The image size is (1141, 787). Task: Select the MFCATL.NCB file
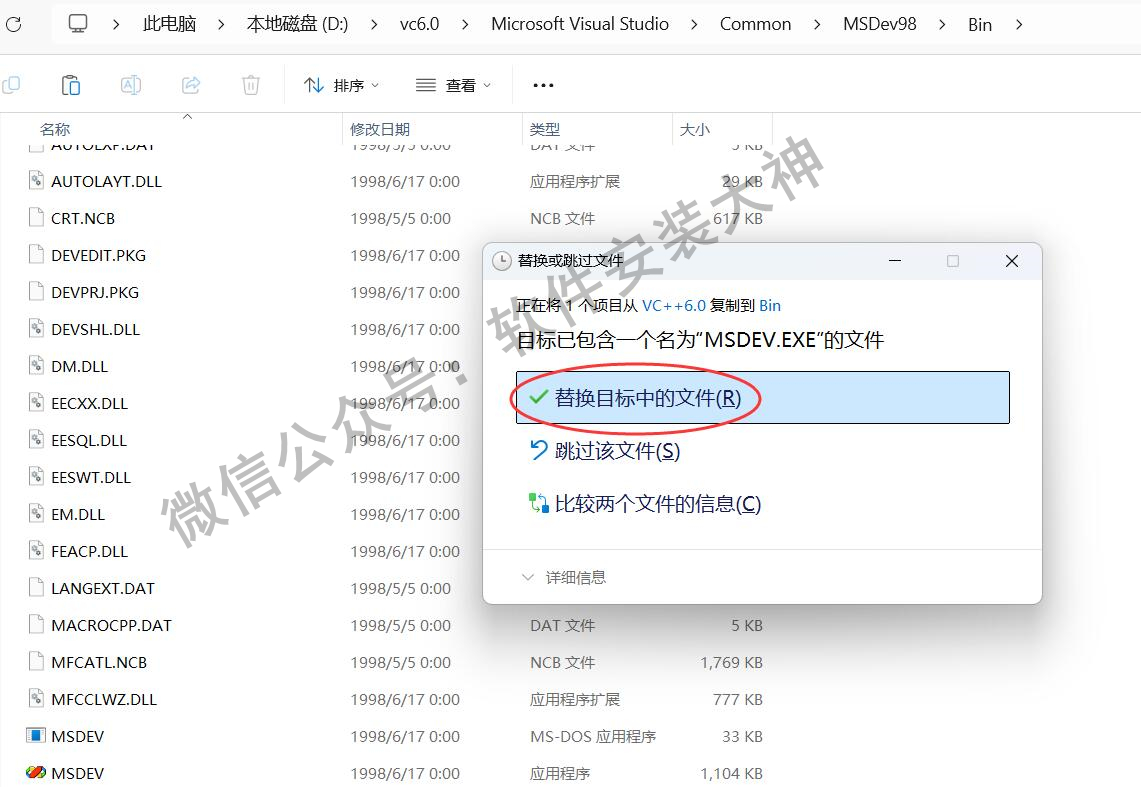(x=99, y=663)
